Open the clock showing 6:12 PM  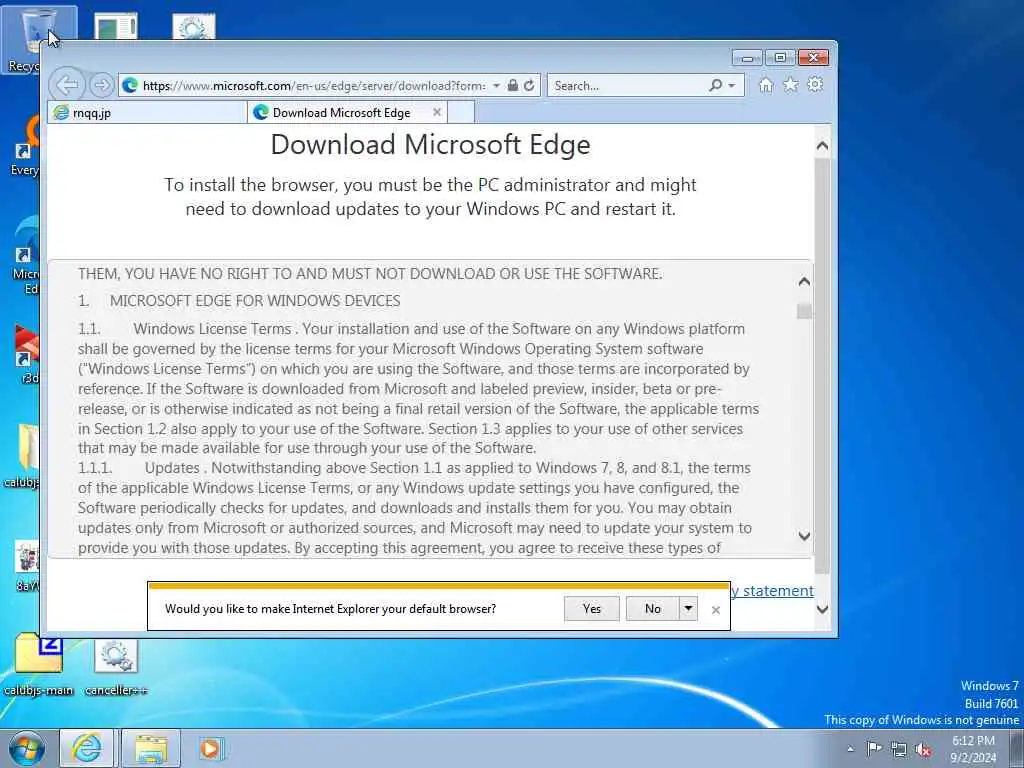pos(973,749)
